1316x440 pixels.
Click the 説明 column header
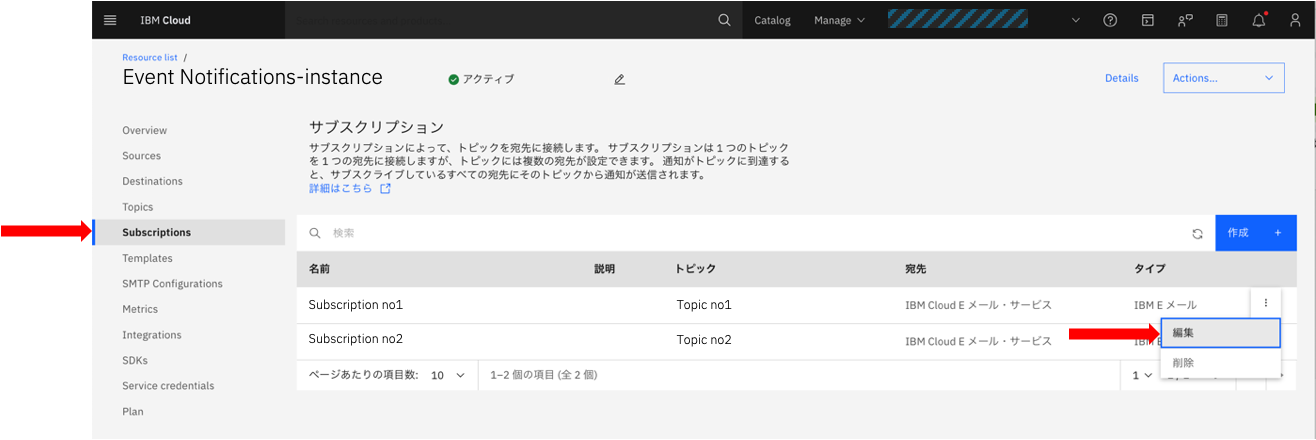point(605,269)
